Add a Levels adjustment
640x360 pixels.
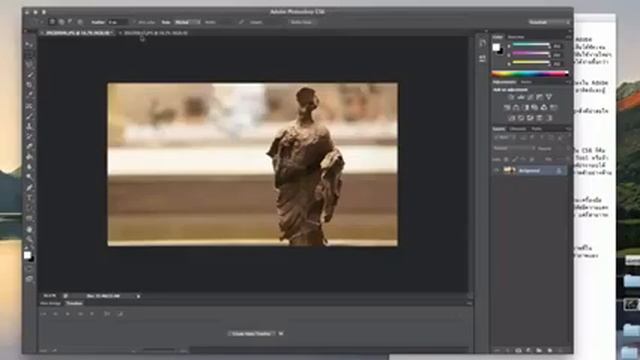click(x=521, y=97)
